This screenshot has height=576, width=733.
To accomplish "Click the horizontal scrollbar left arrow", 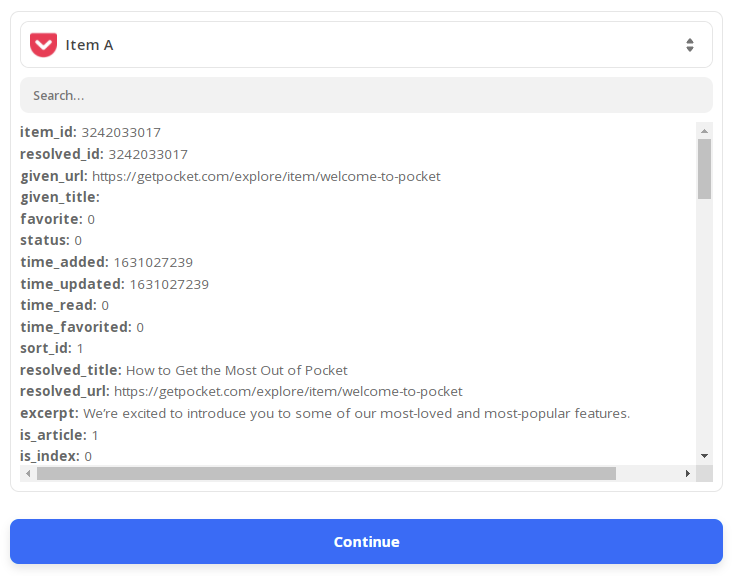I will (28, 474).
